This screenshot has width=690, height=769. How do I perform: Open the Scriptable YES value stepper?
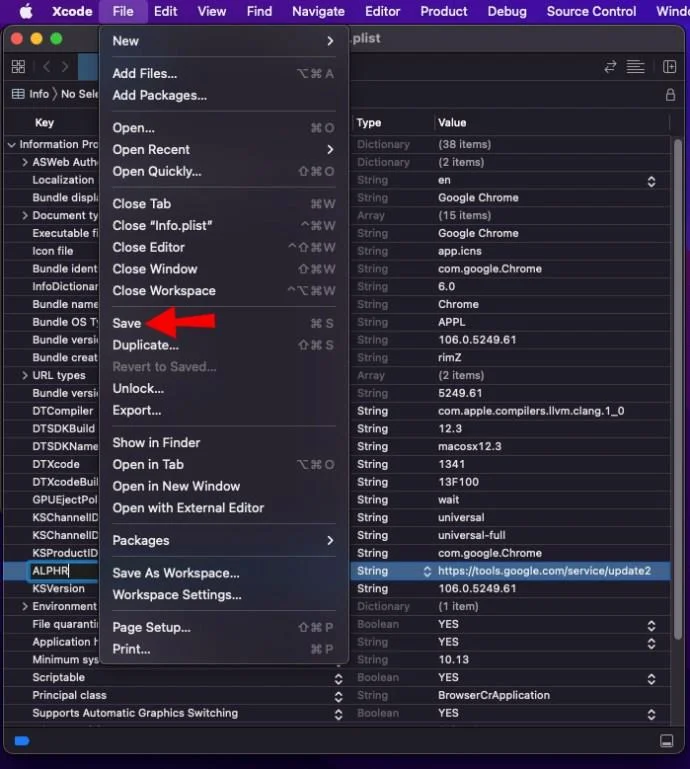[651, 679]
